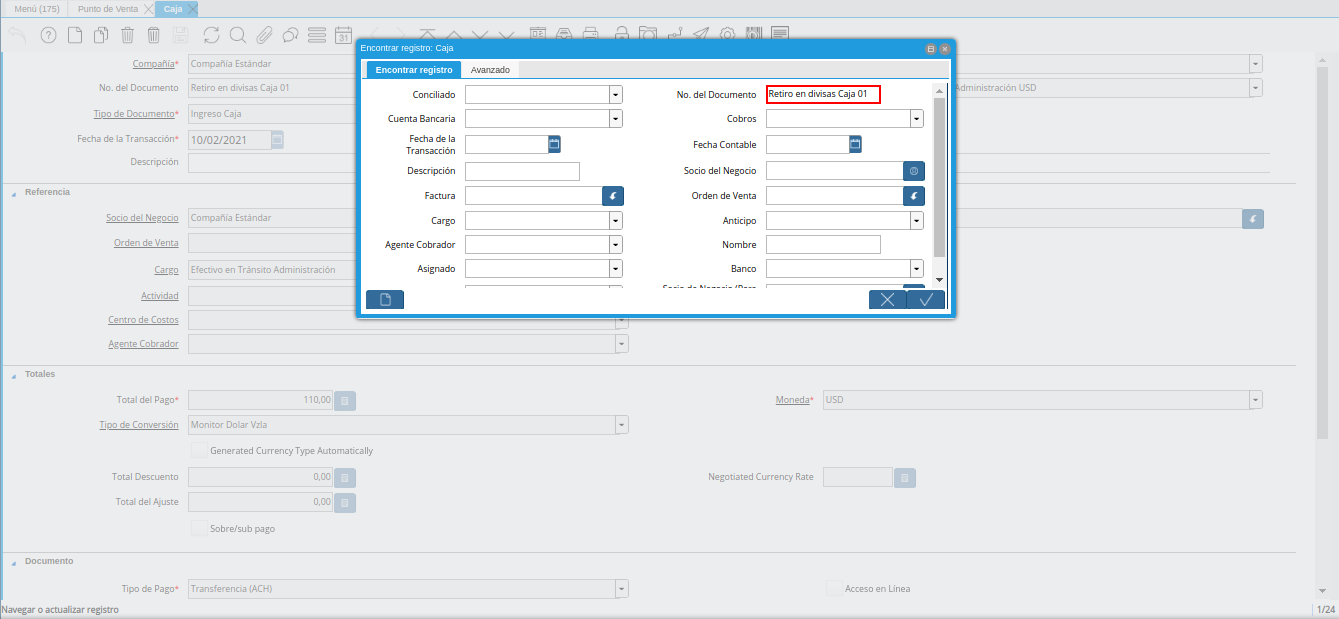Click the new record icon in find dialog
This screenshot has width=1339, height=619.
coord(385,300)
